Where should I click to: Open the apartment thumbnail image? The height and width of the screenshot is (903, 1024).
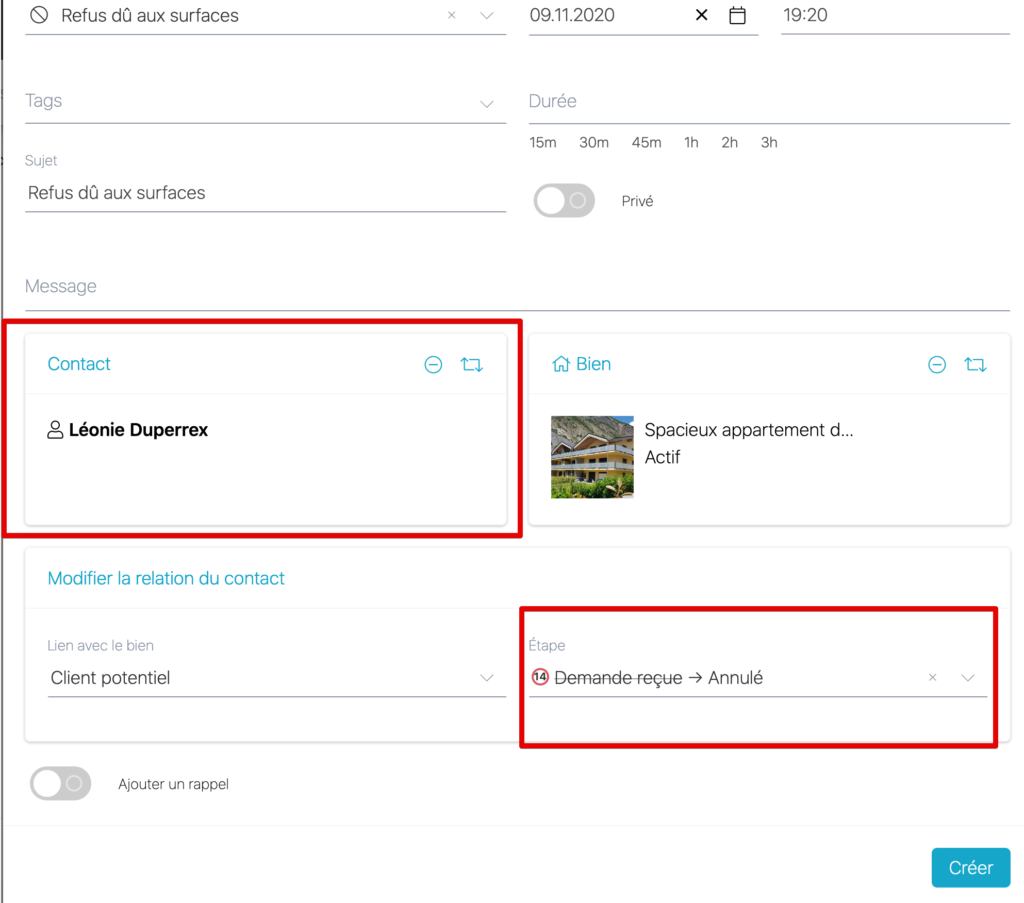tap(592, 457)
